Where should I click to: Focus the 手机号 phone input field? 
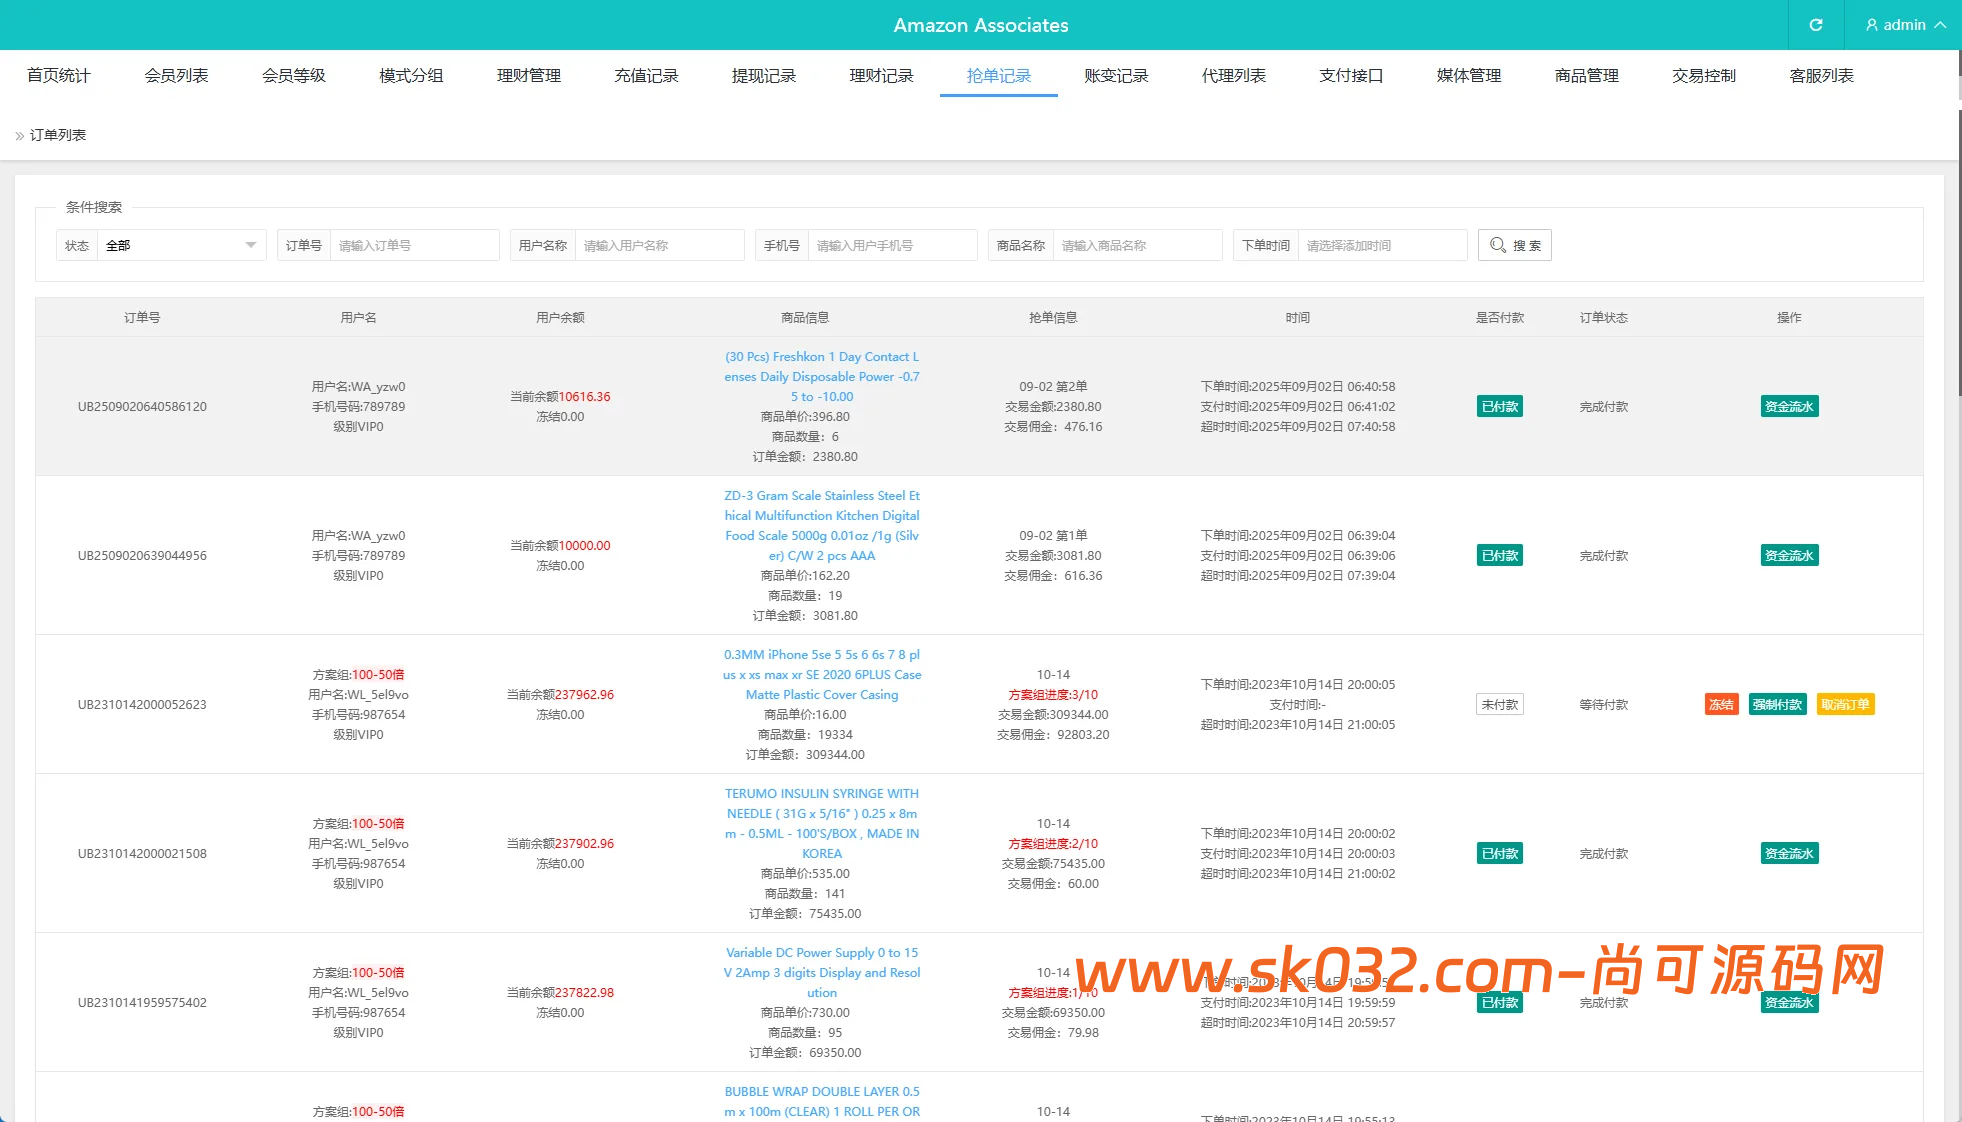point(891,245)
